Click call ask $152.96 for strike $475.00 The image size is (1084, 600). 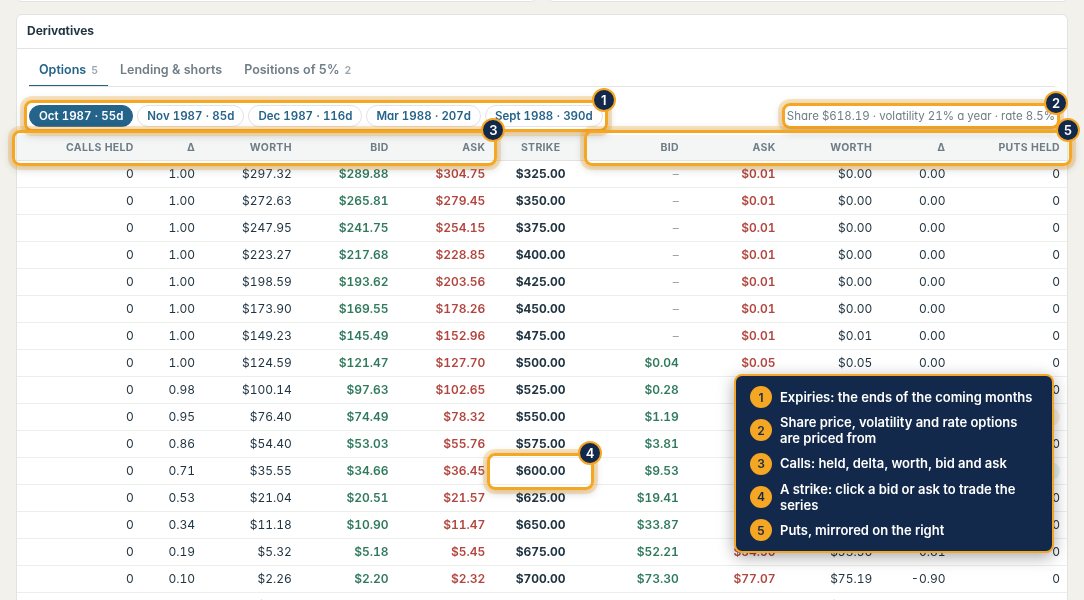(460, 335)
